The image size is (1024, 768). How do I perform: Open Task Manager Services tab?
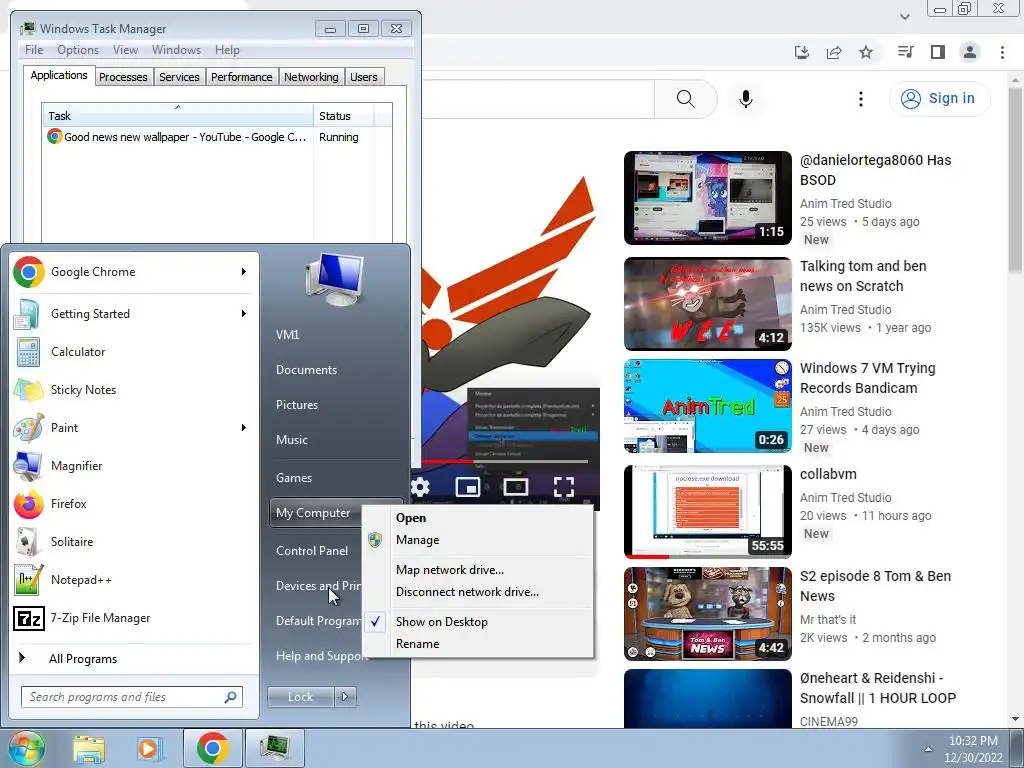[x=179, y=77]
